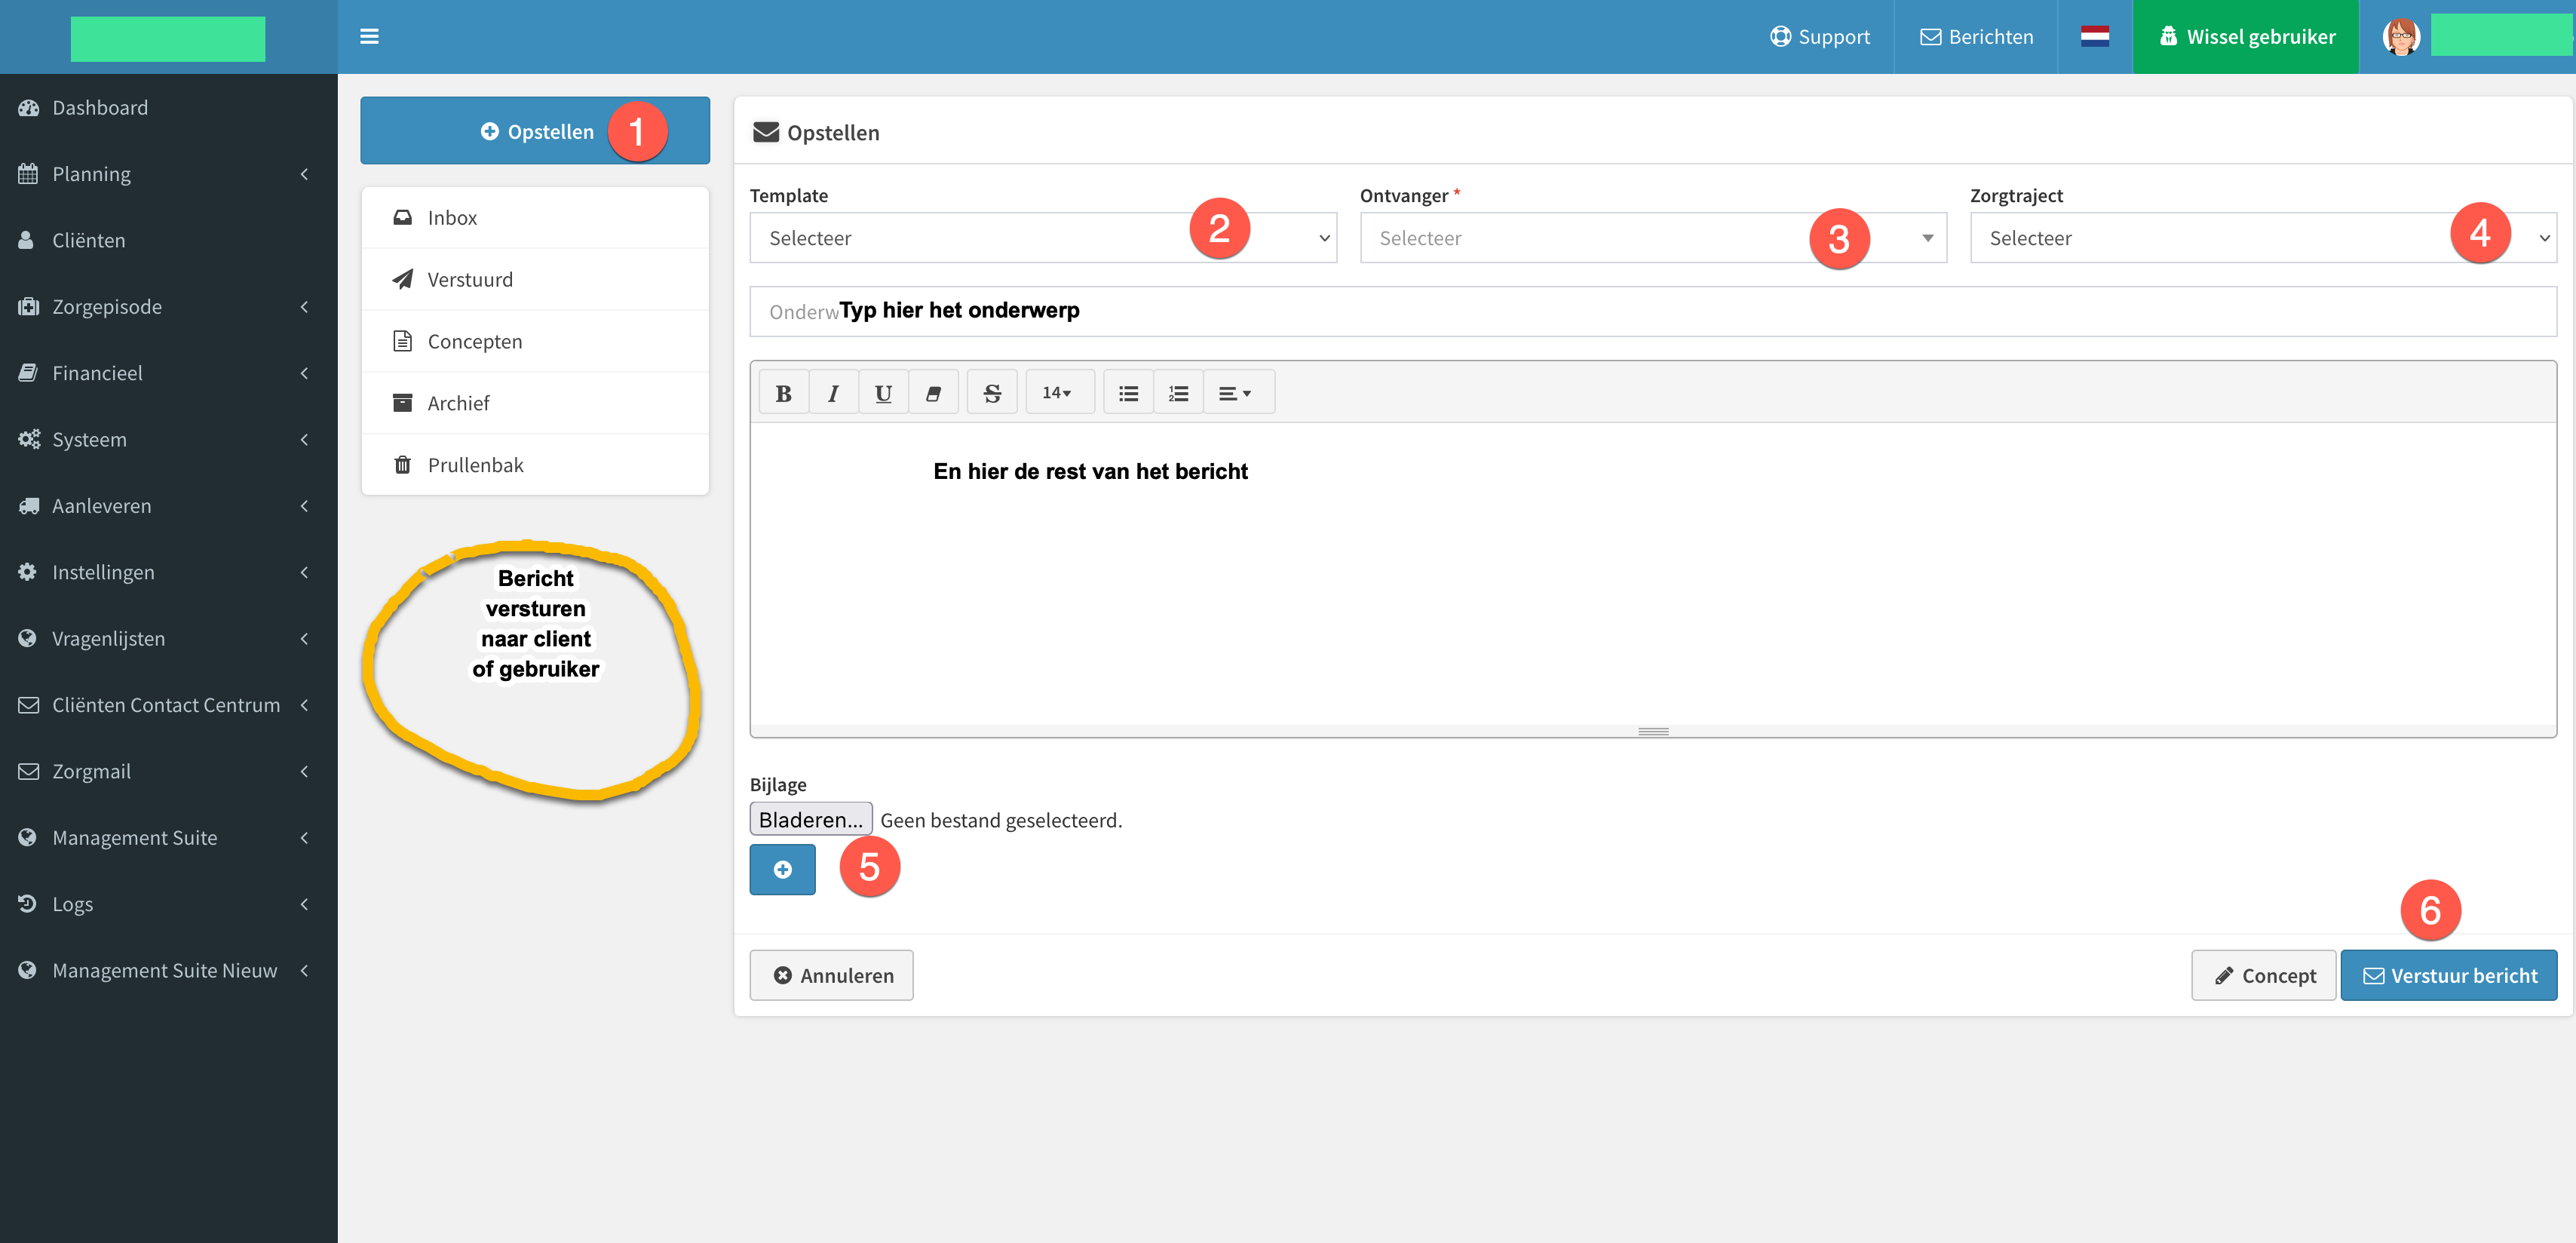Click the blue Opstellen compose button
Image resolution: width=2576 pixels, height=1243 pixels.
pyautogui.click(x=535, y=131)
